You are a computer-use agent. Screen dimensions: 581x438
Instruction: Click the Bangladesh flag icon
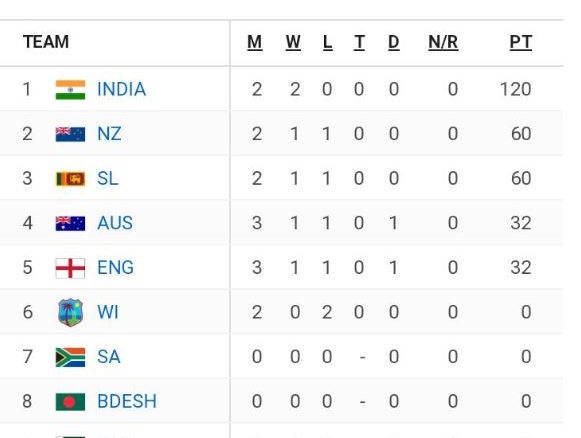(x=70, y=402)
